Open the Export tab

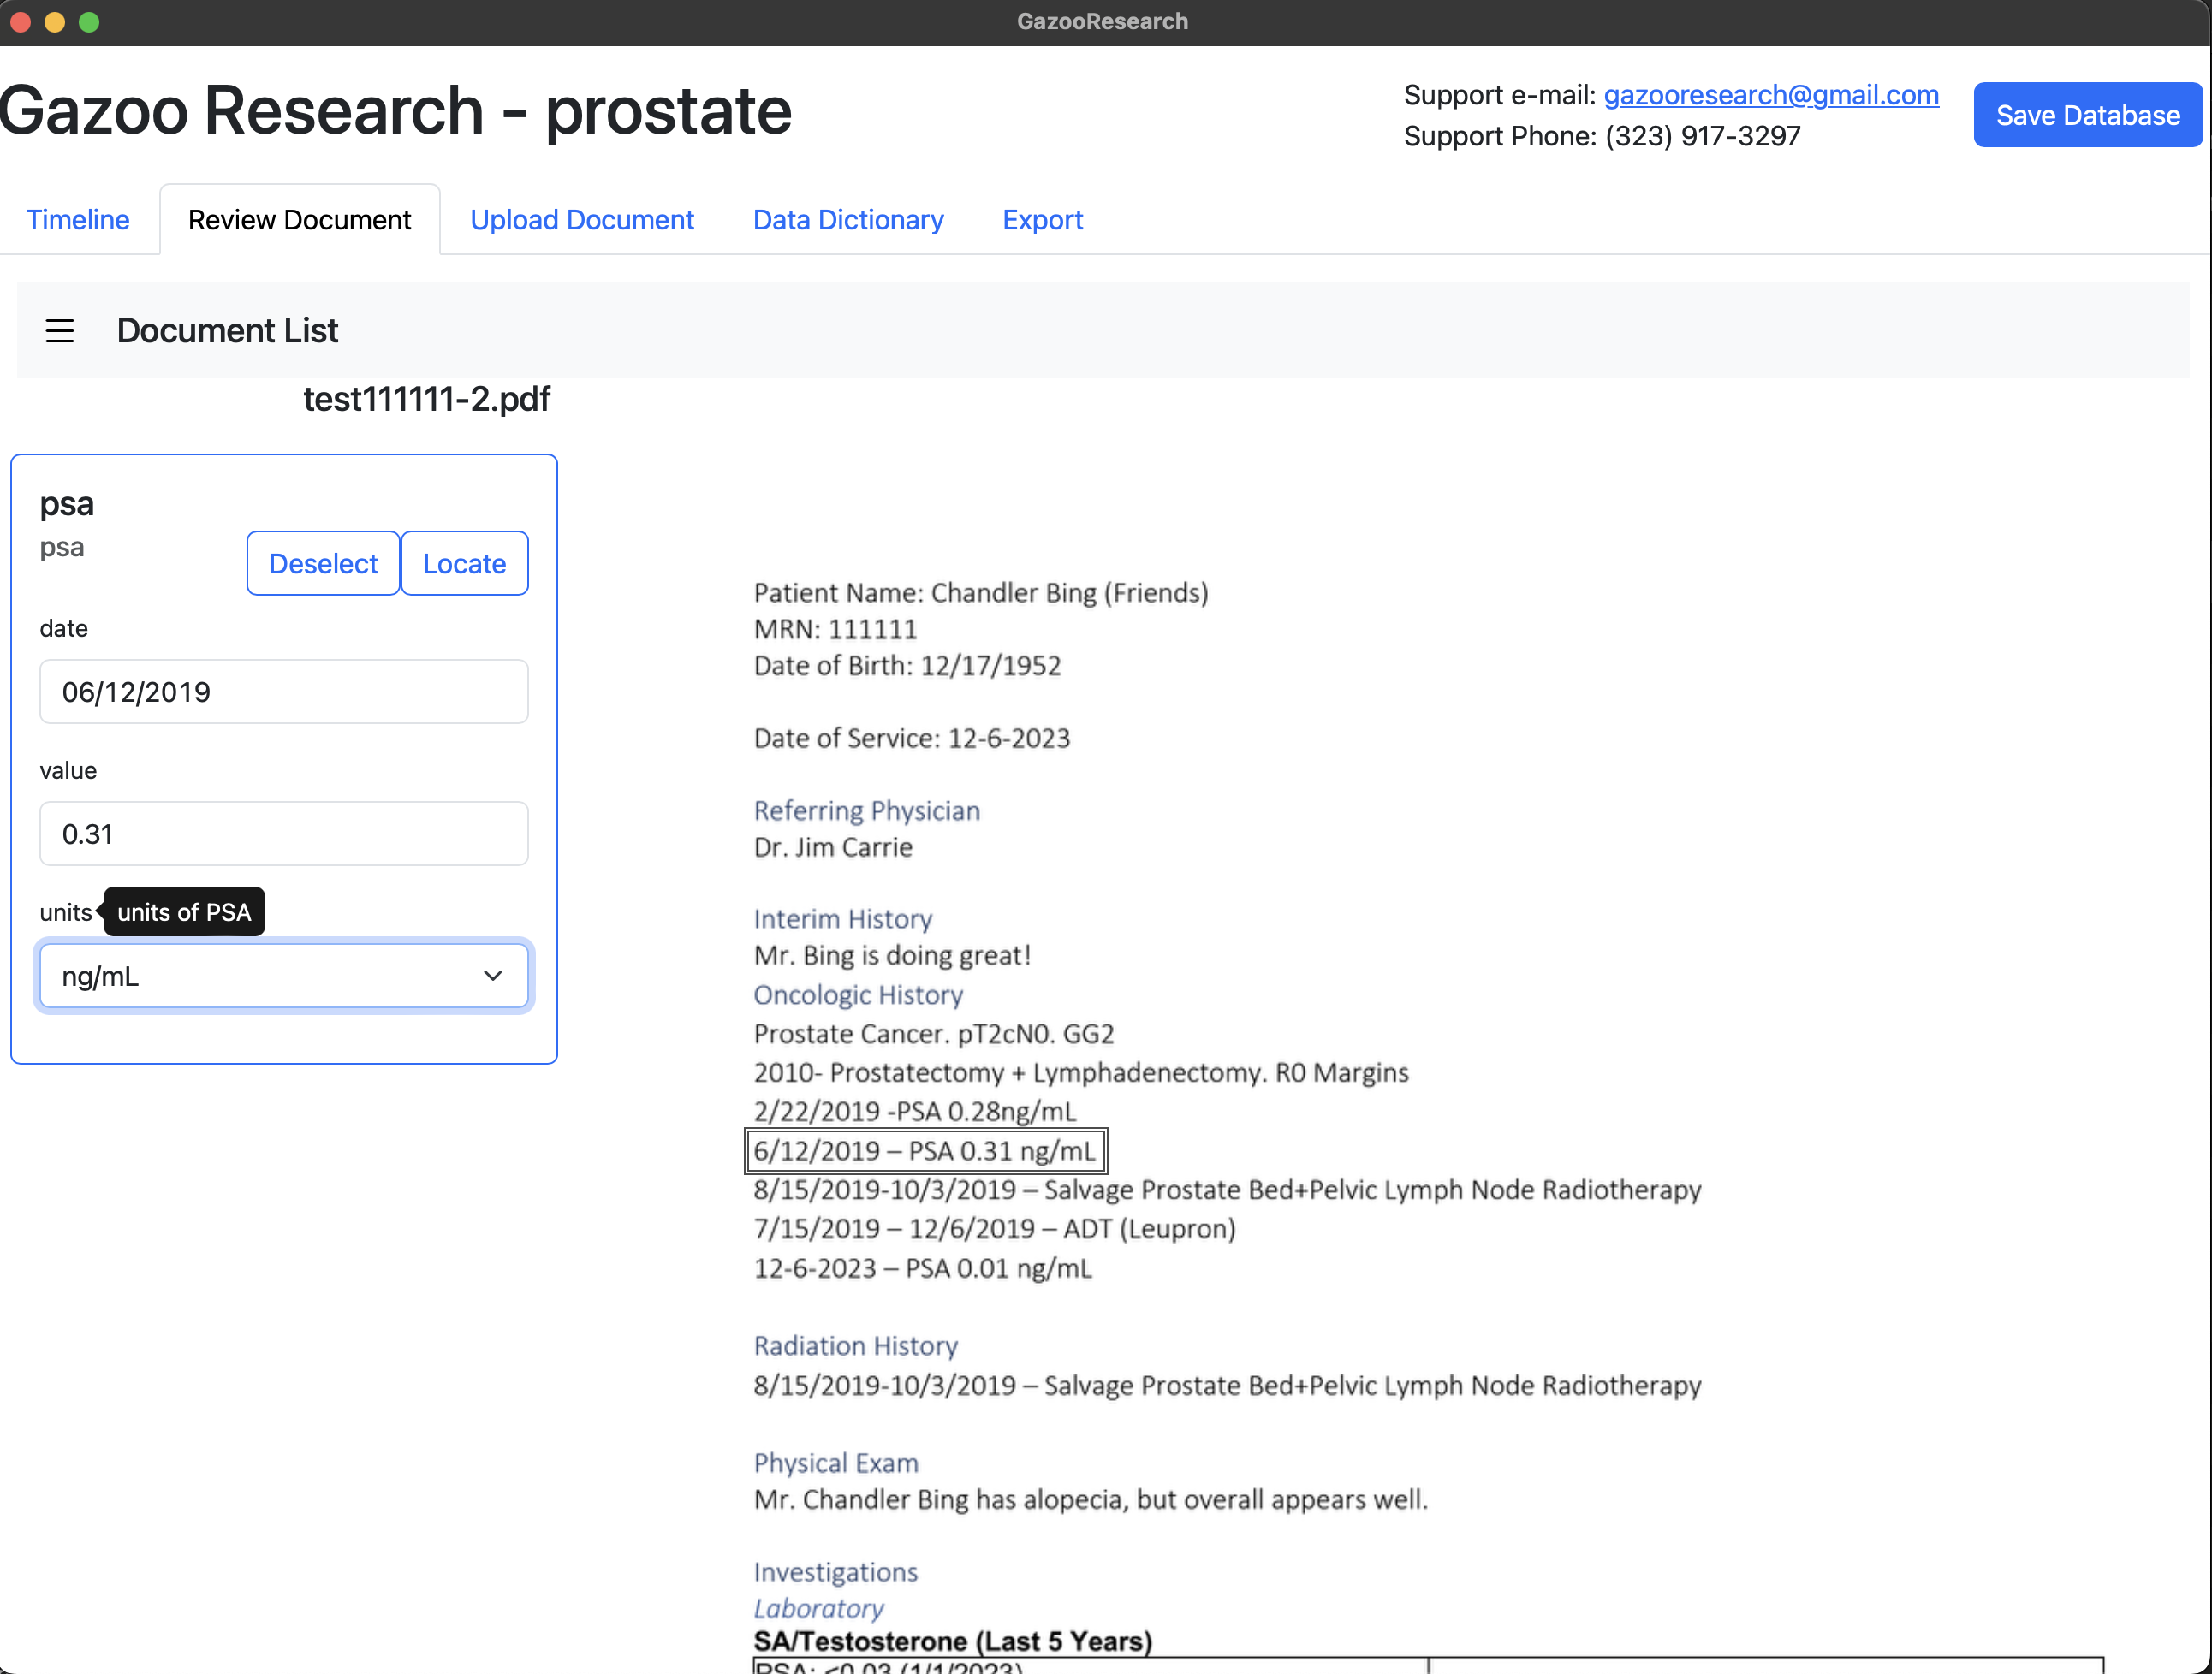(1042, 220)
